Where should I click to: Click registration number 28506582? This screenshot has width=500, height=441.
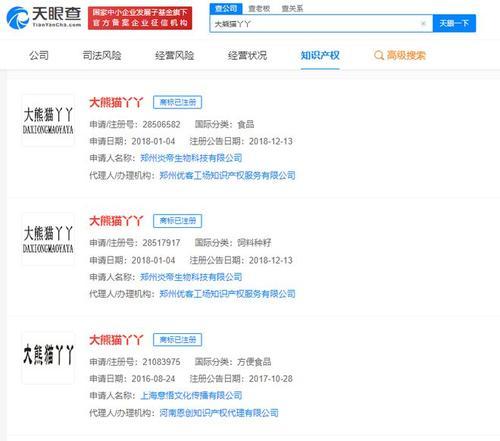(x=161, y=124)
